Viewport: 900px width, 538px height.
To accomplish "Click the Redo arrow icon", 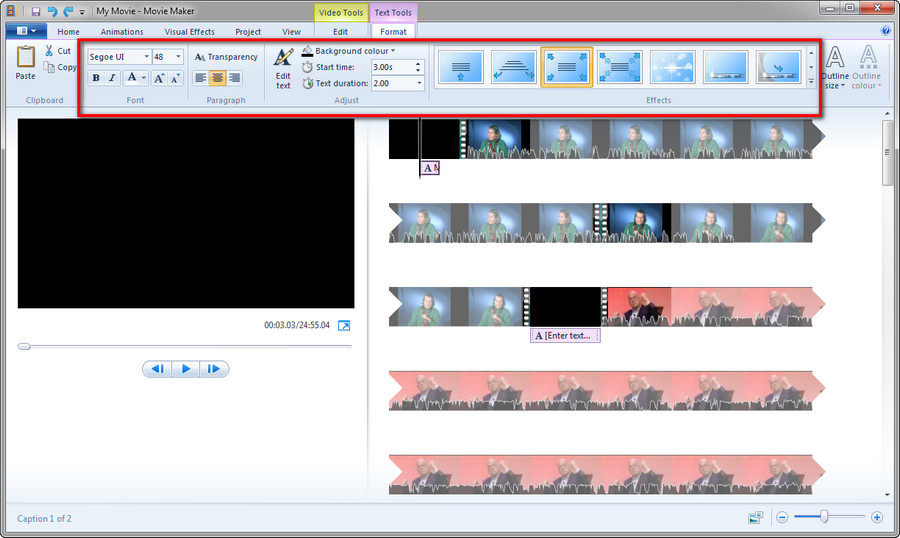I will point(68,11).
